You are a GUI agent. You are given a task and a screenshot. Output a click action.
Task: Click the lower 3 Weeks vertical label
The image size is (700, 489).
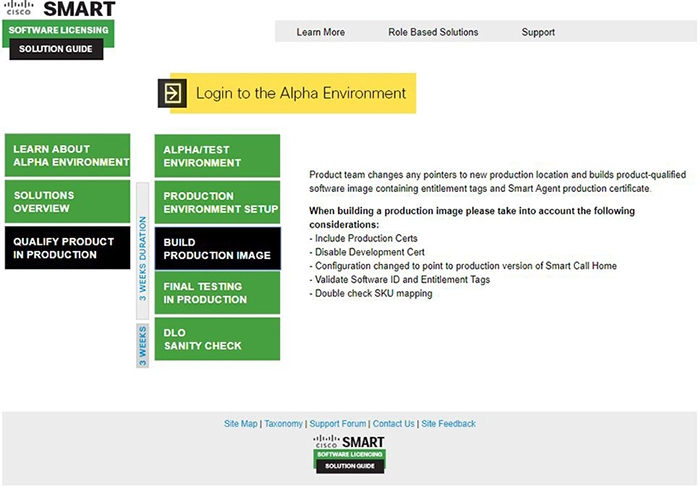(x=142, y=346)
